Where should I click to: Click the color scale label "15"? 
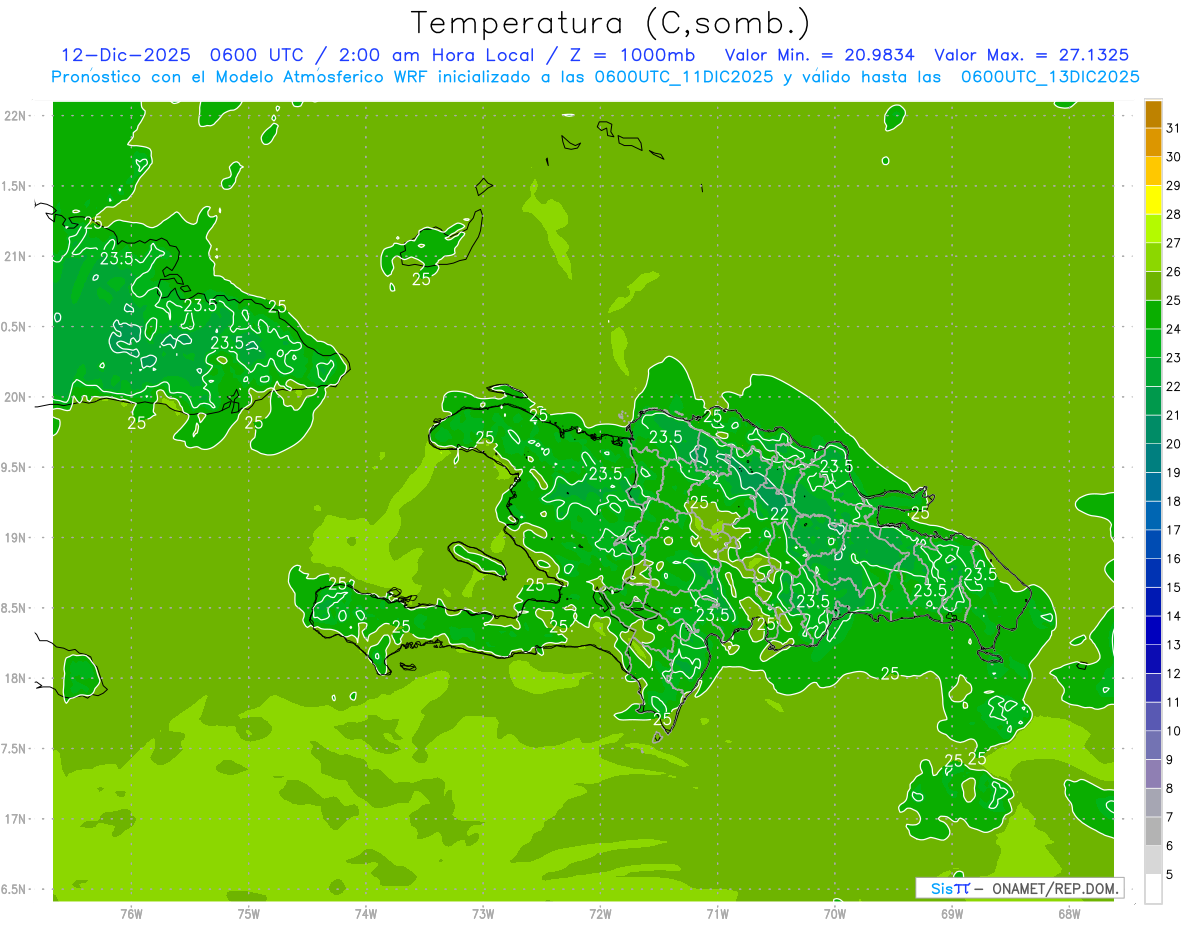tap(1174, 588)
